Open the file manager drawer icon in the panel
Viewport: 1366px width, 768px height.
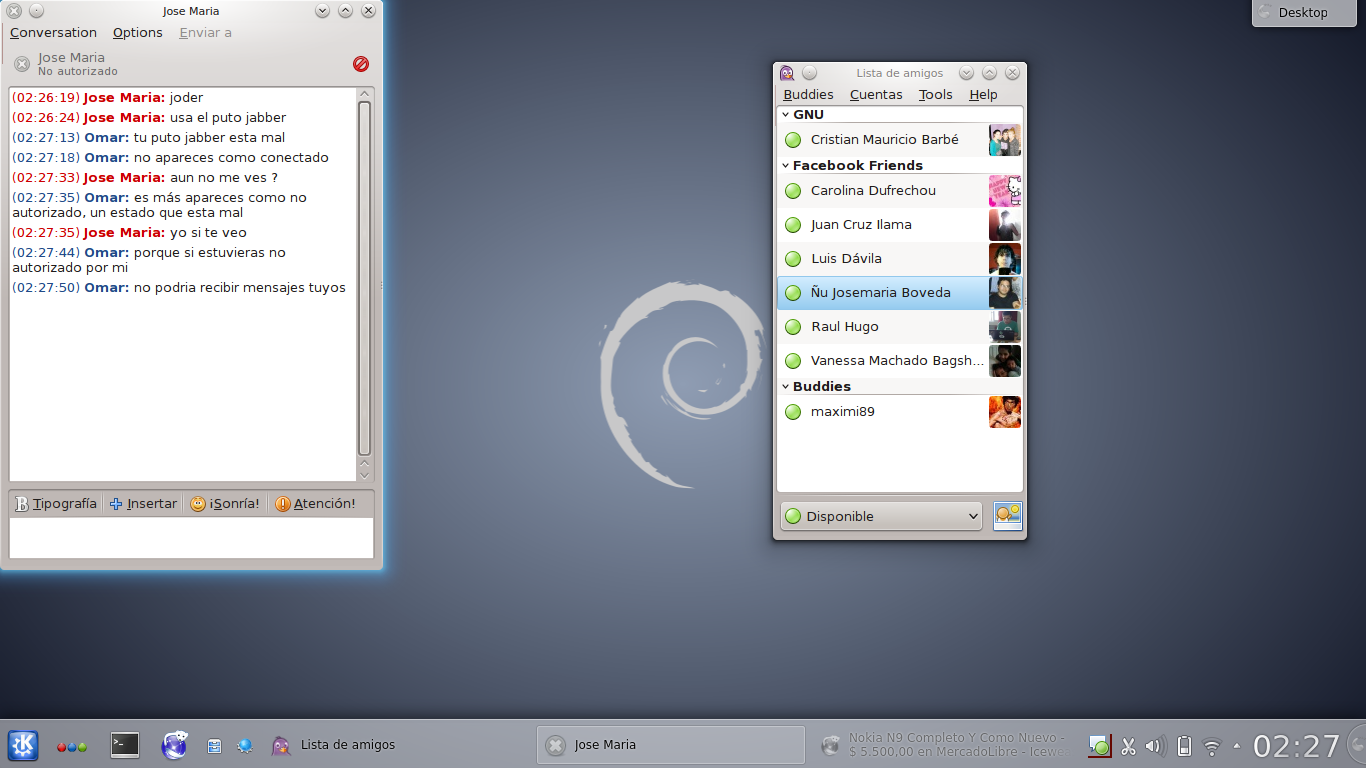(x=214, y=746)
